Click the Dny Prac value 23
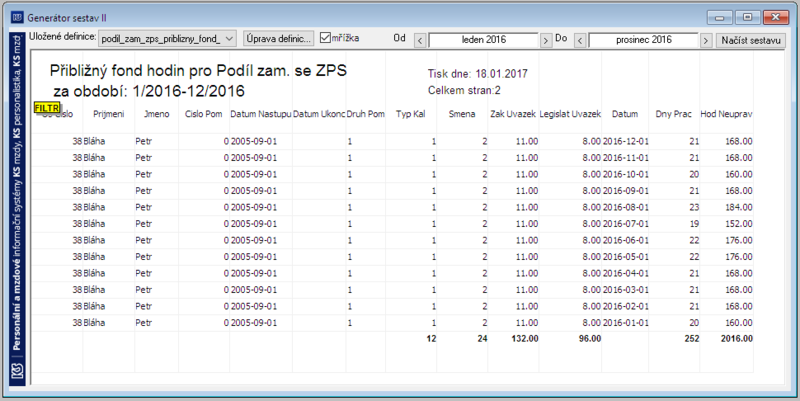Screen dimensions: 800x401 pos(694,207)
